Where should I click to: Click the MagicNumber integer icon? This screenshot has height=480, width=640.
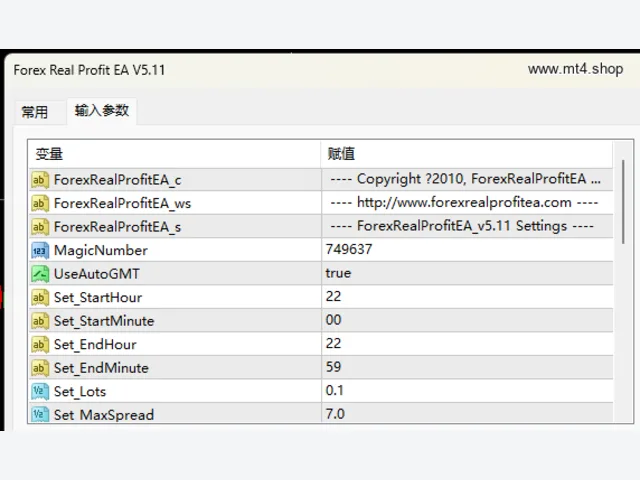[x=40, y=251]
